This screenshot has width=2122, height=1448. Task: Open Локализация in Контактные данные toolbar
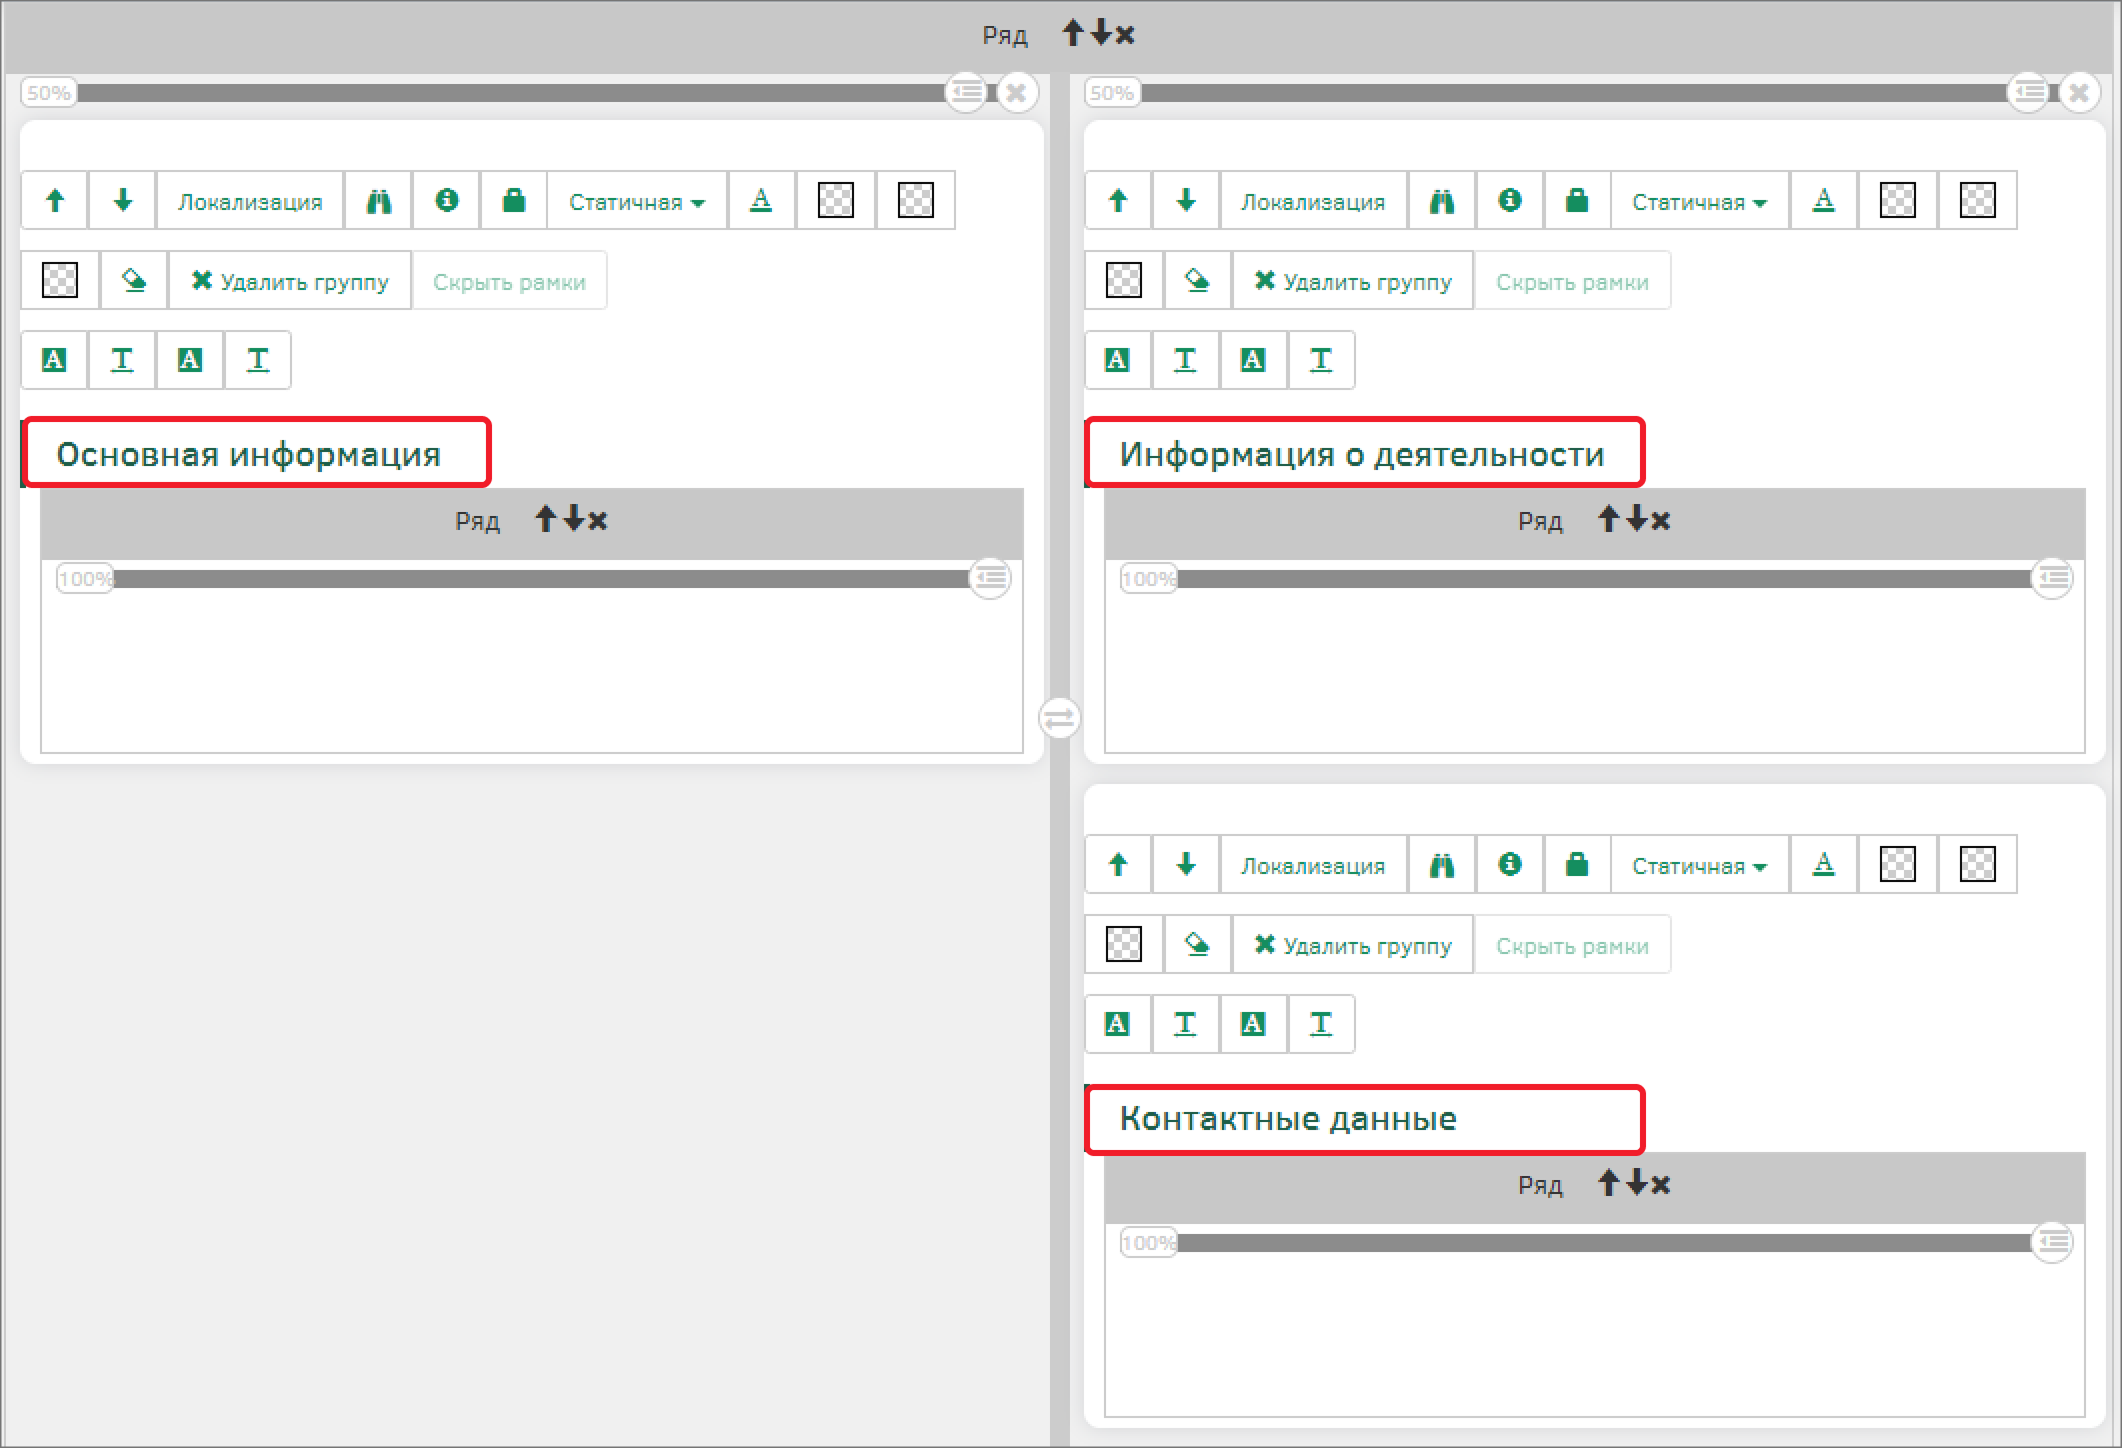[x=1312, y=865]
